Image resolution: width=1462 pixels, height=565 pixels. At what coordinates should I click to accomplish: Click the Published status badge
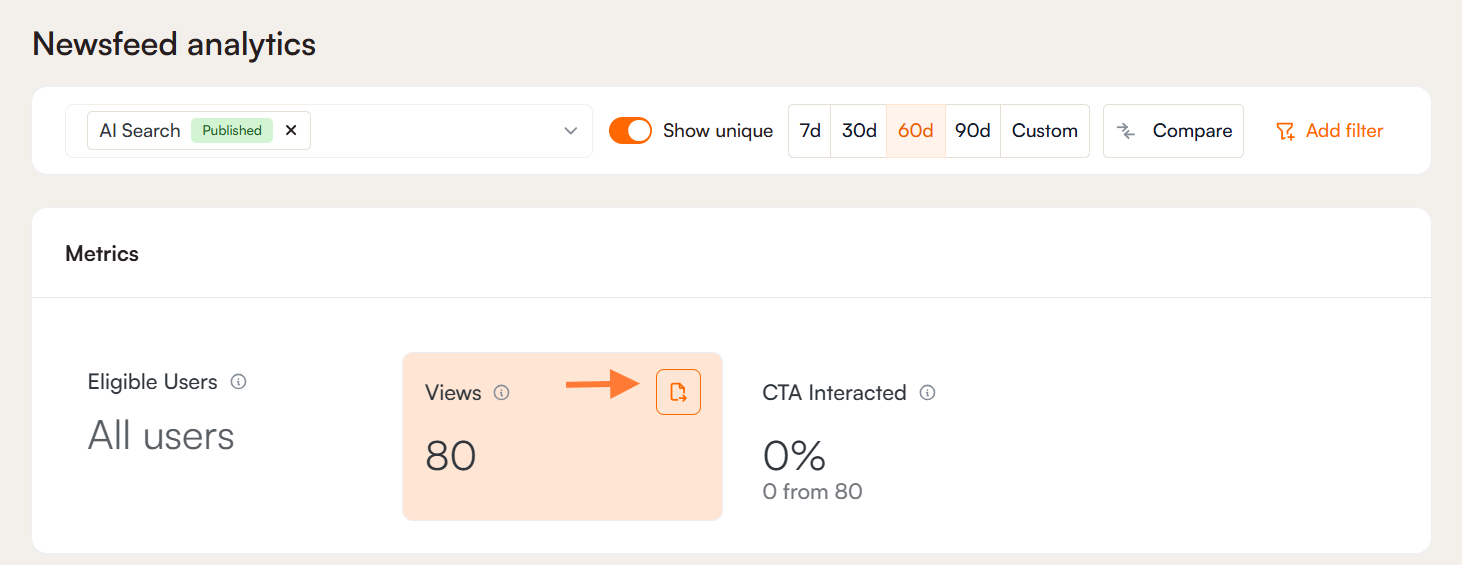[232, 131]
